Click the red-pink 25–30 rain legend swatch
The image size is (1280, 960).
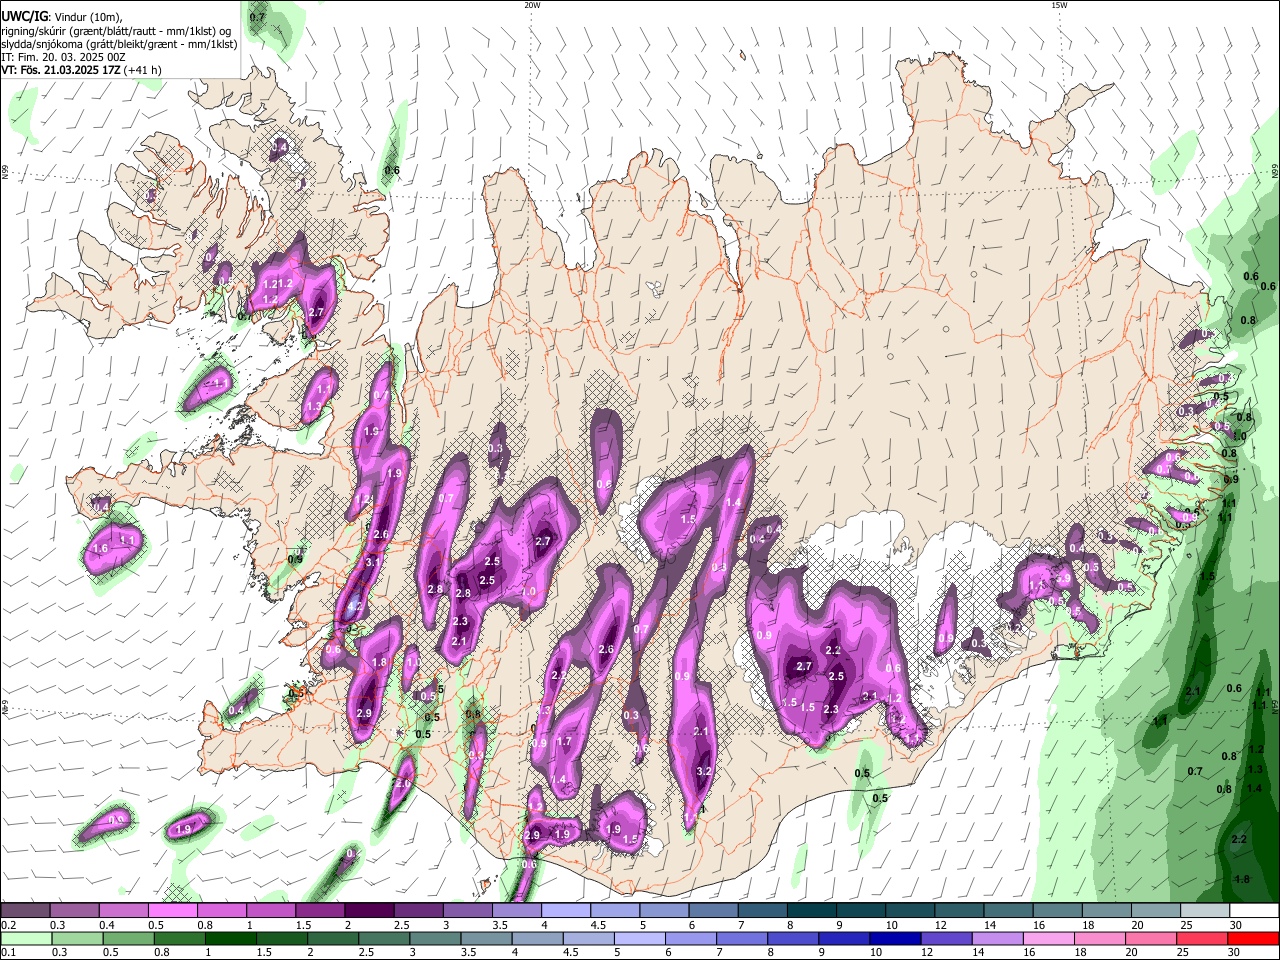click(1202, 938)
